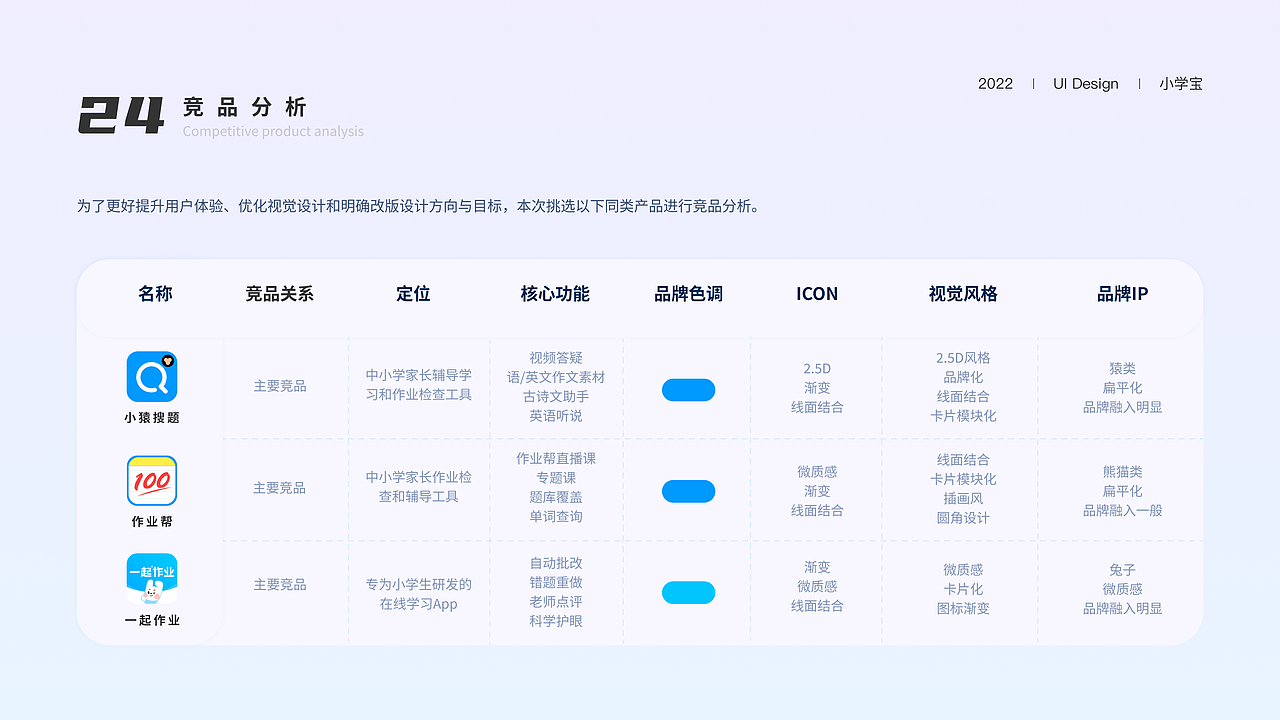The height and width of the screenshot is (720, 1280).
Task: Click the 品牌IP column header
Action: (x=1120, y=294)
